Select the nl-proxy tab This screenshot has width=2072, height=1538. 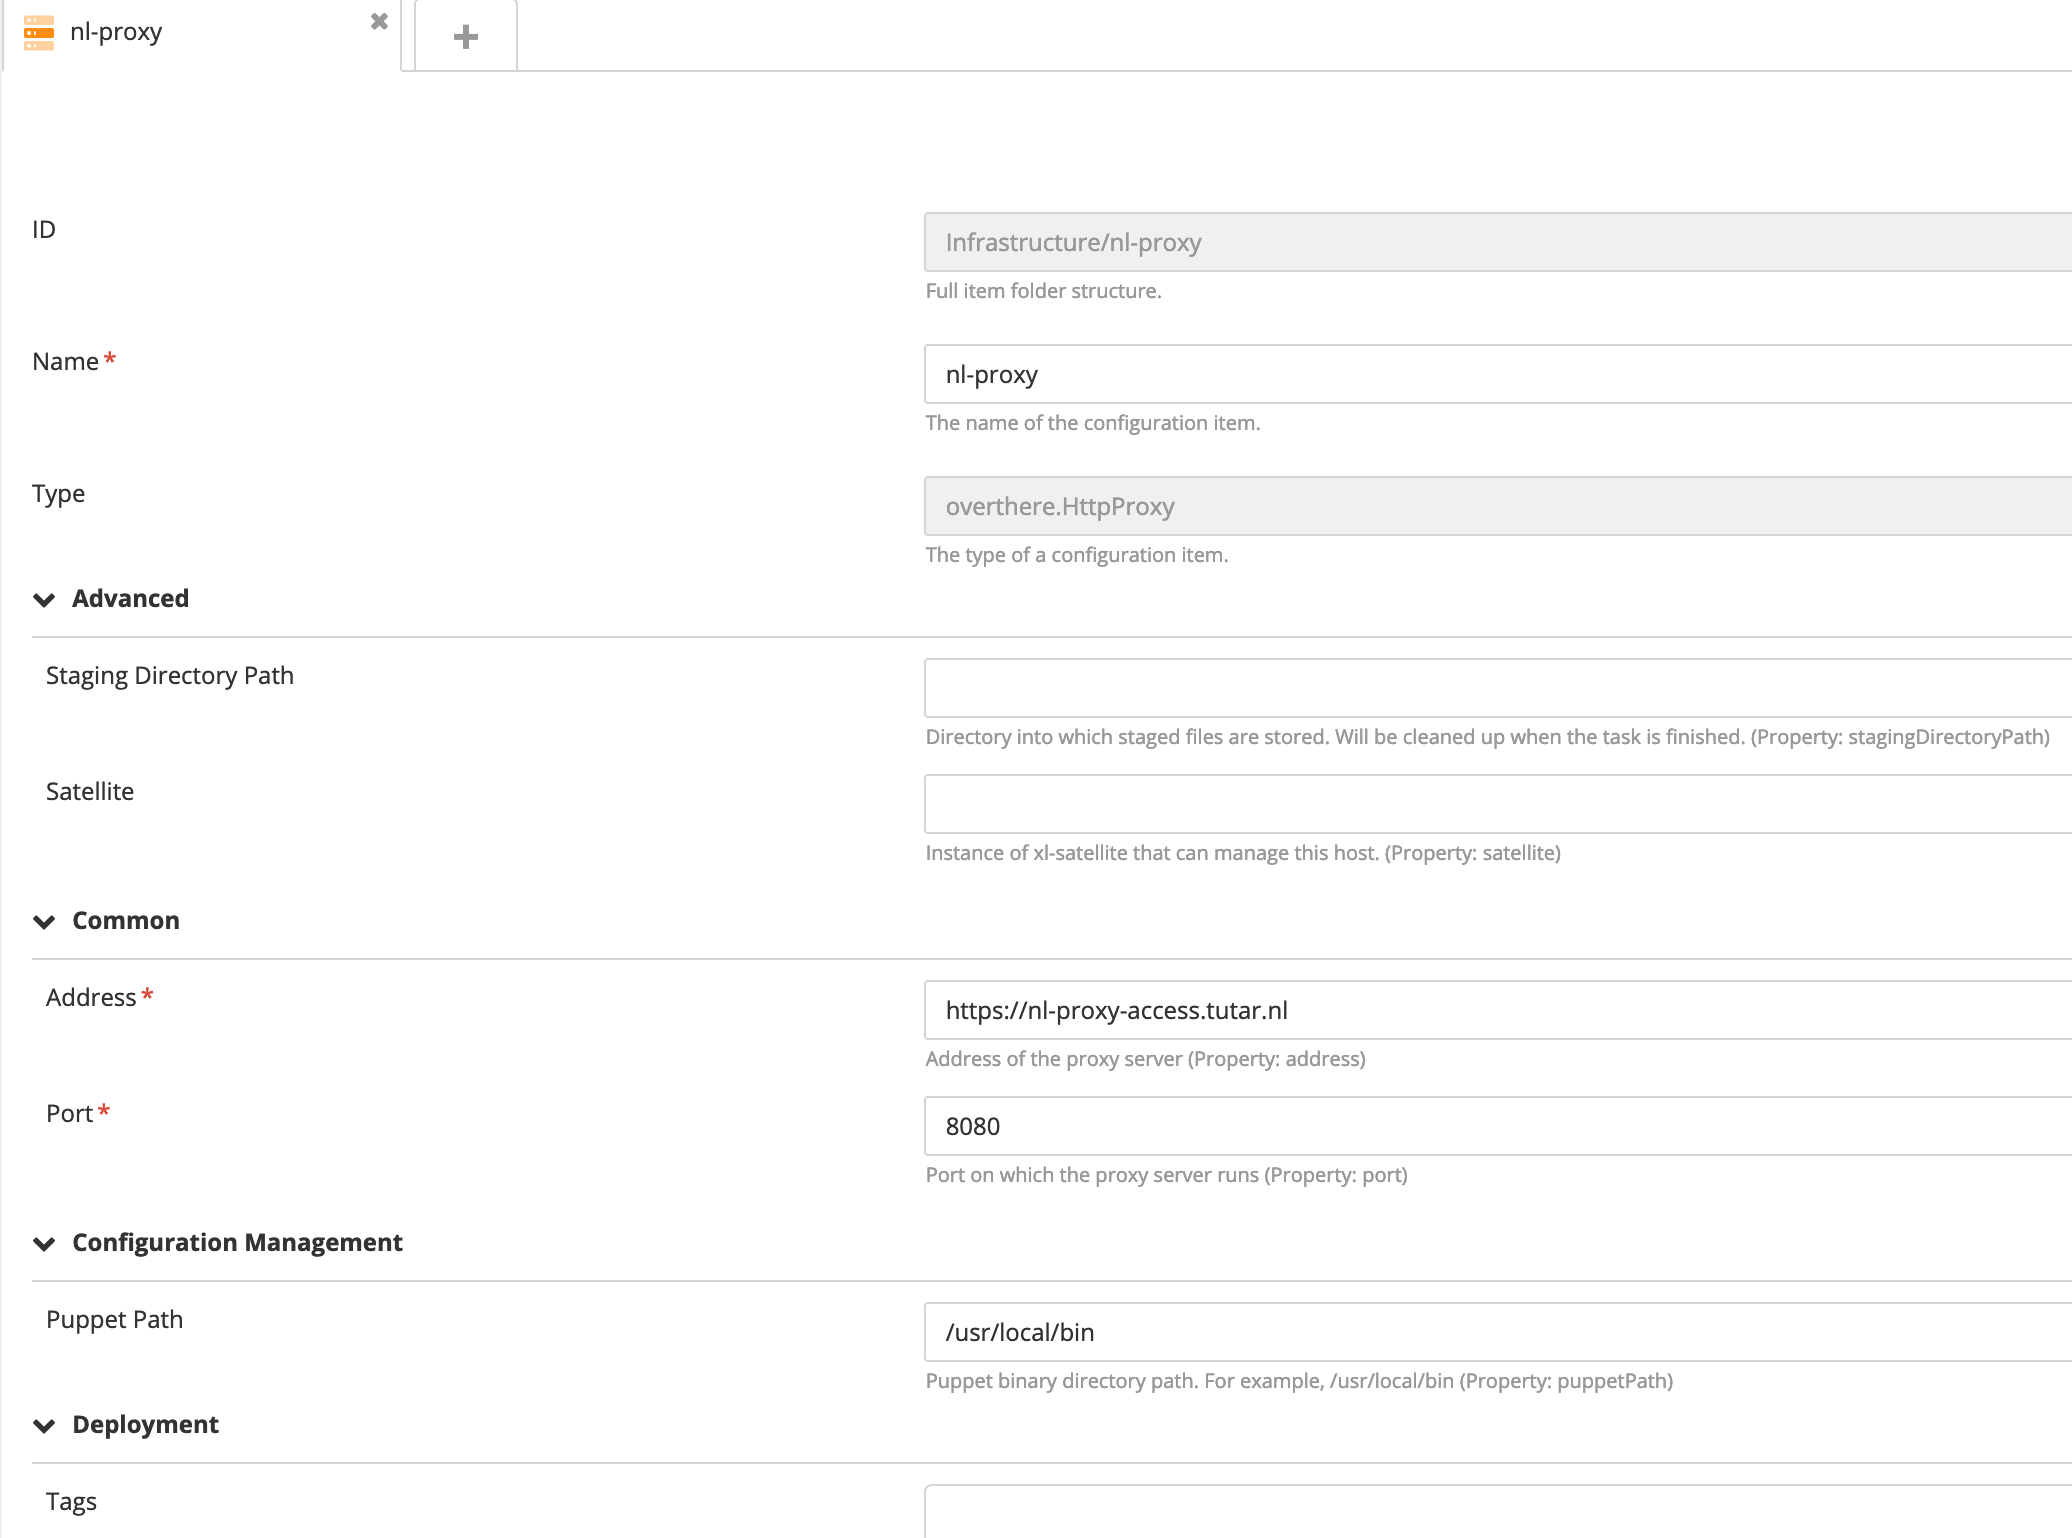click(x=116, y=32)
